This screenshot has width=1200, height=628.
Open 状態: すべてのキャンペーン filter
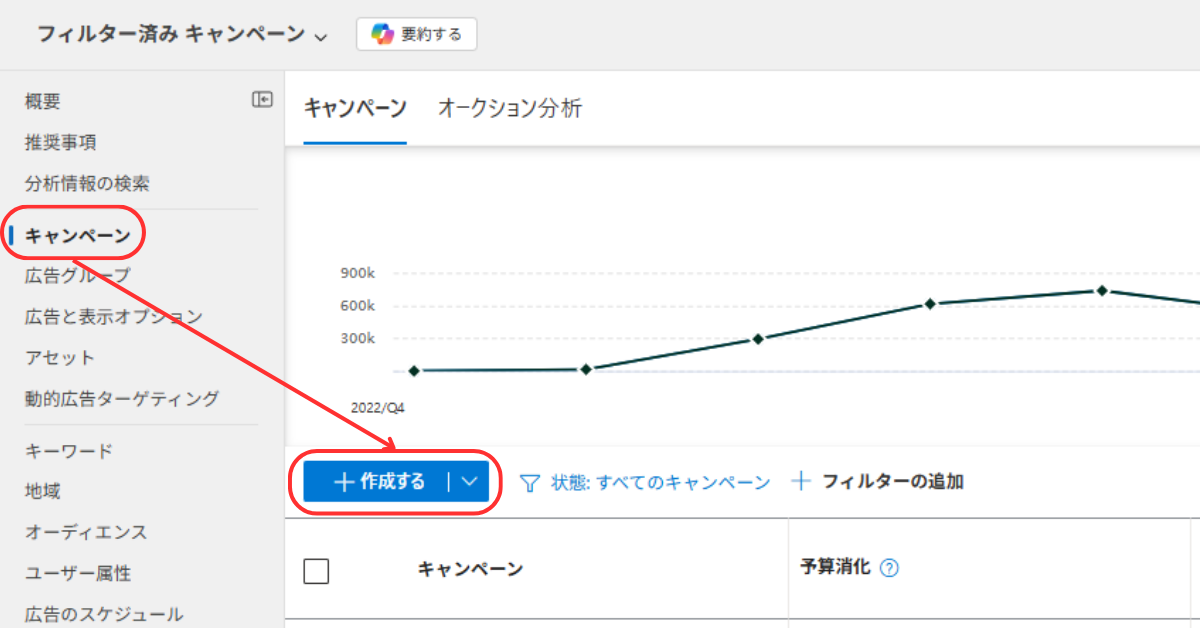[x=660, y=482]
